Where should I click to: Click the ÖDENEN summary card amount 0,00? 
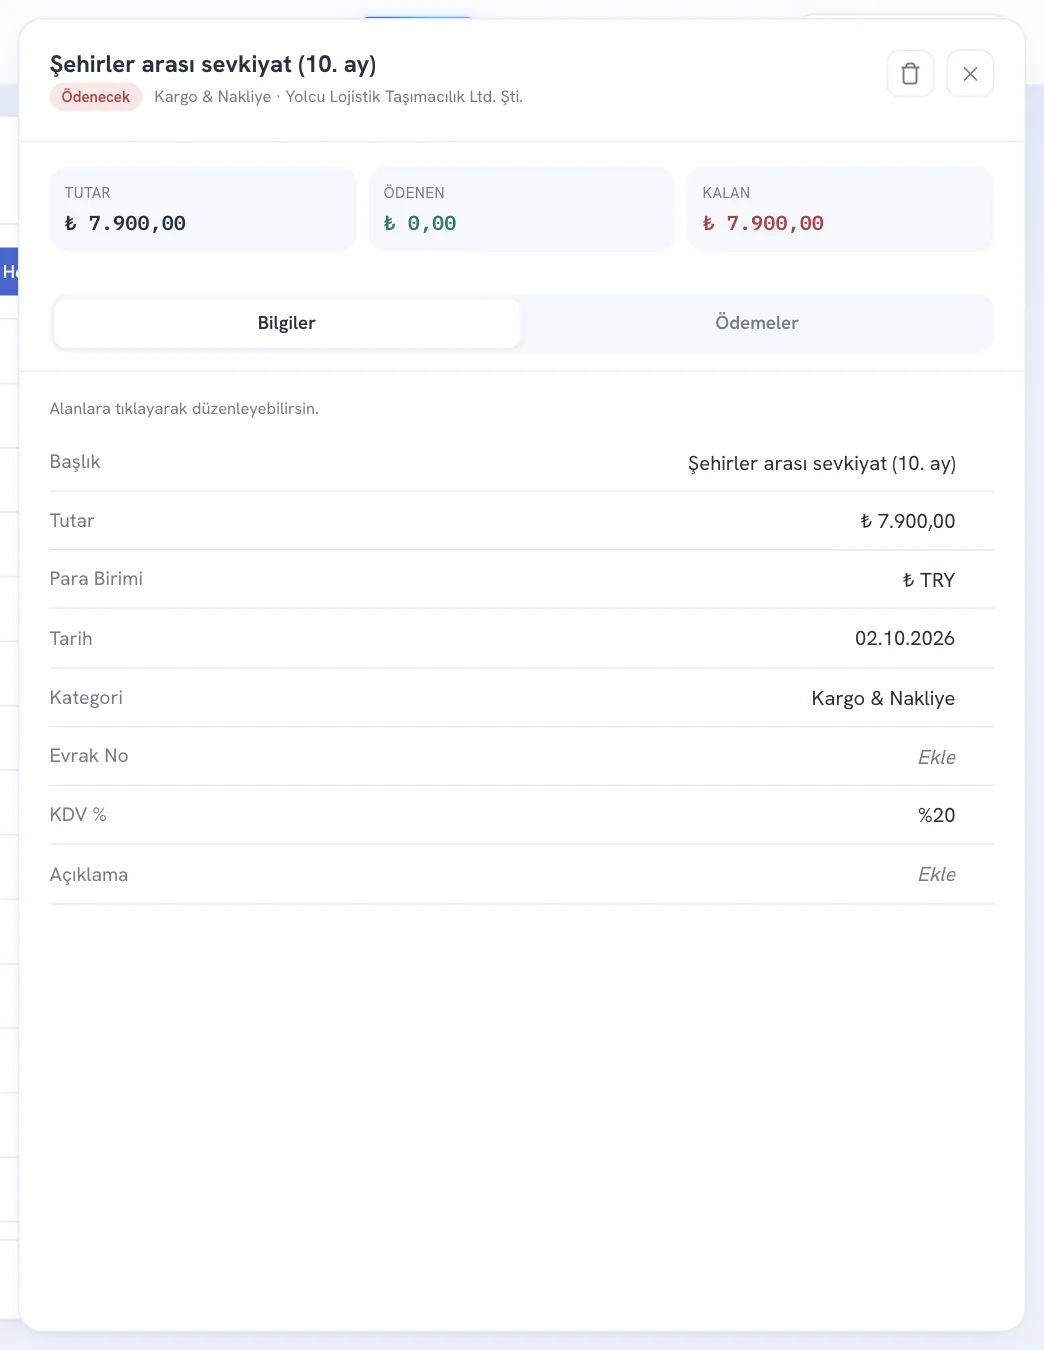[421, 224]
